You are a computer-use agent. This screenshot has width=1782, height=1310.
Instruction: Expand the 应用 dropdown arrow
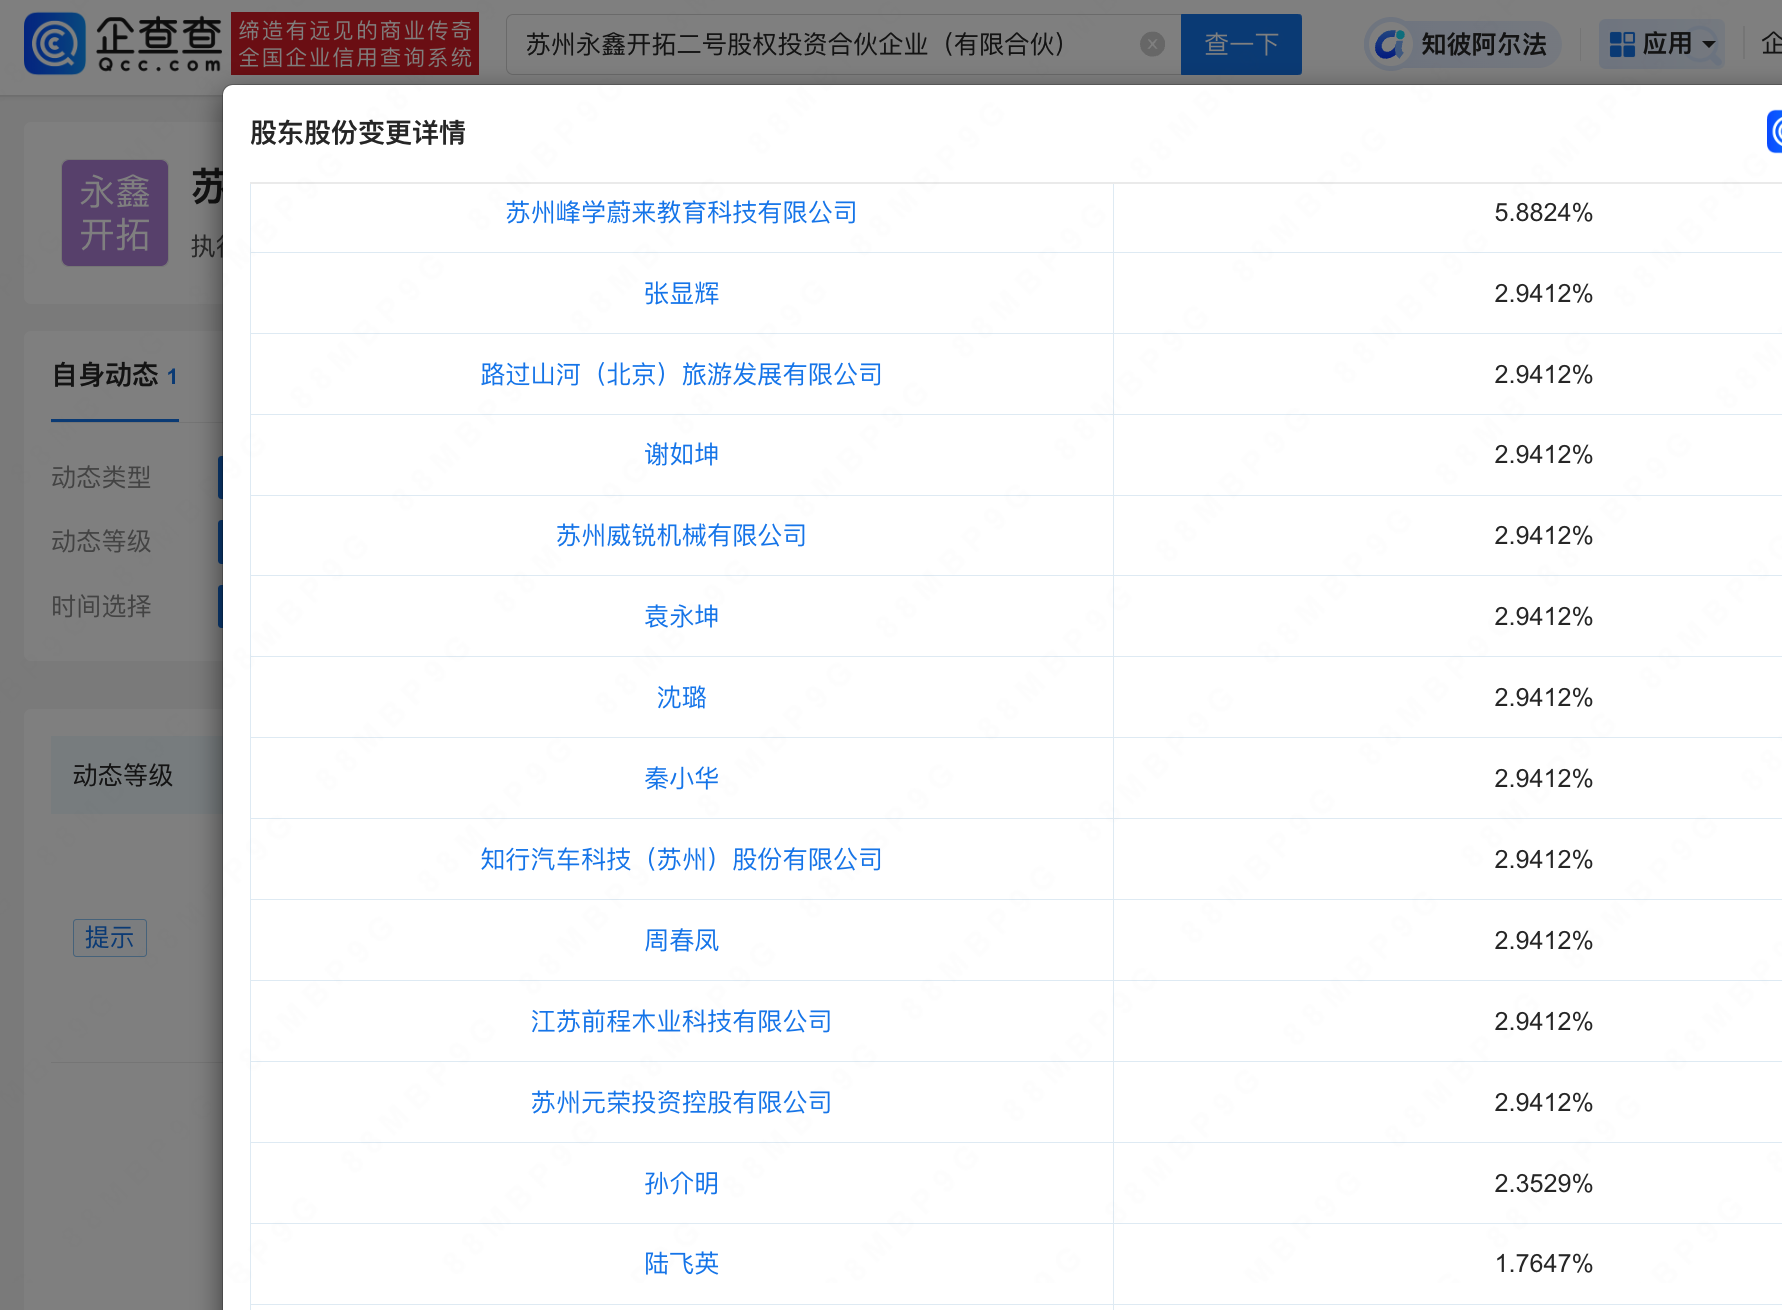click(x=1709, y=44)
